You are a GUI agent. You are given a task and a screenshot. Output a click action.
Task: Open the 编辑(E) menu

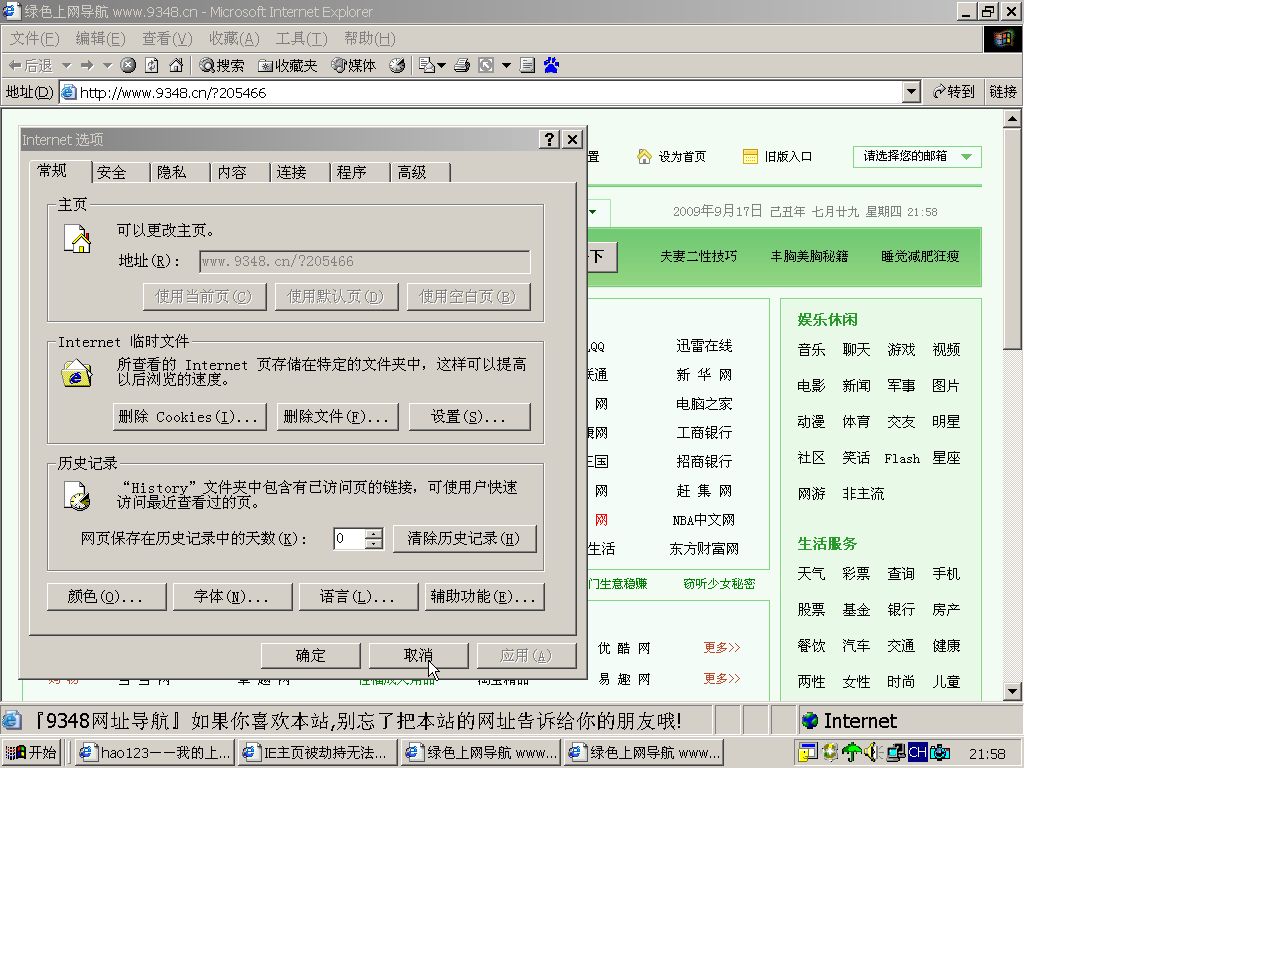tap(101, 38)
